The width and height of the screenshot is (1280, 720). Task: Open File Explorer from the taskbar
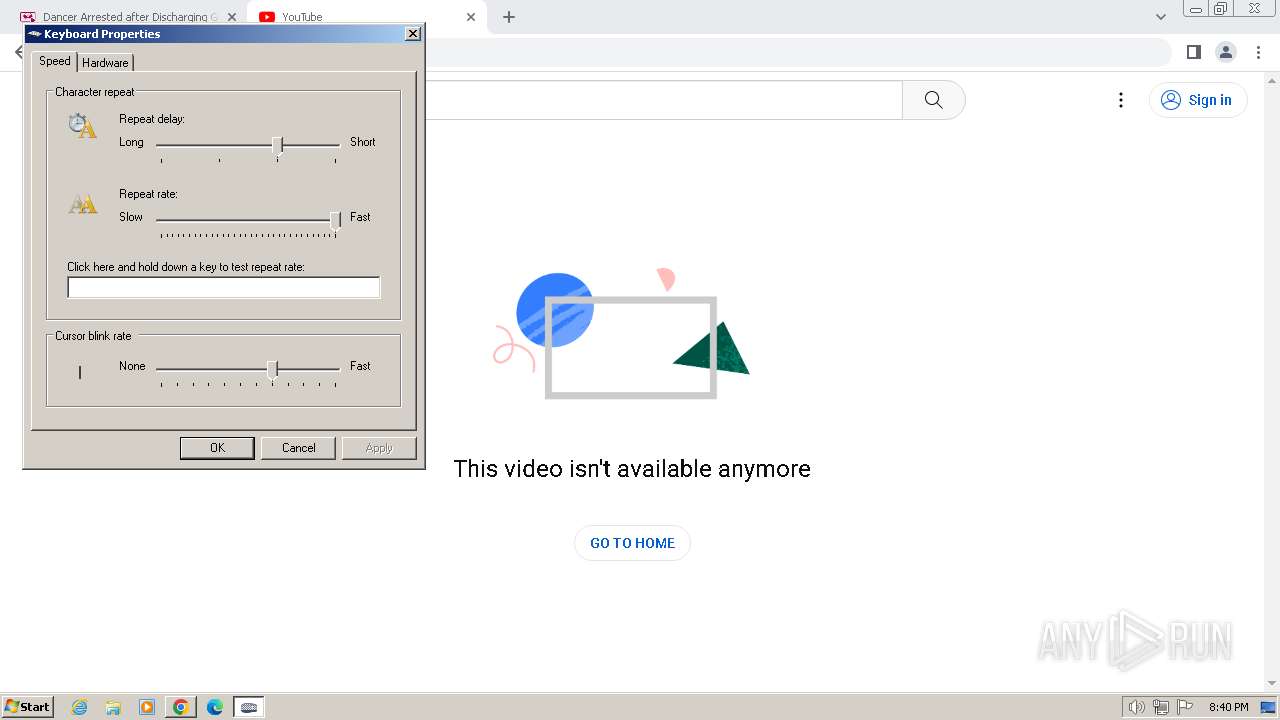113,707
